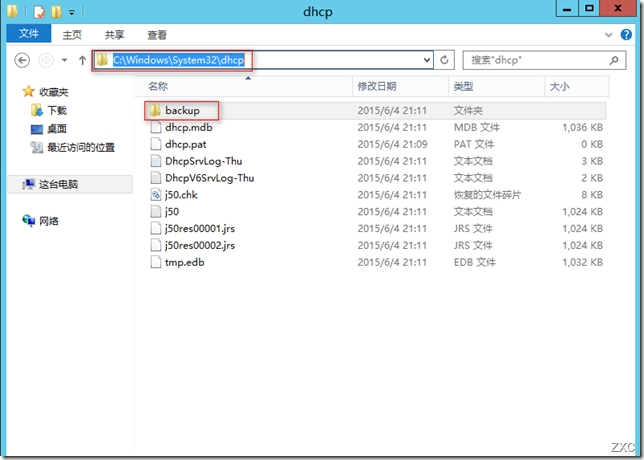
Task: Open recent locations dropdown arrow
Action: (64, 60)
